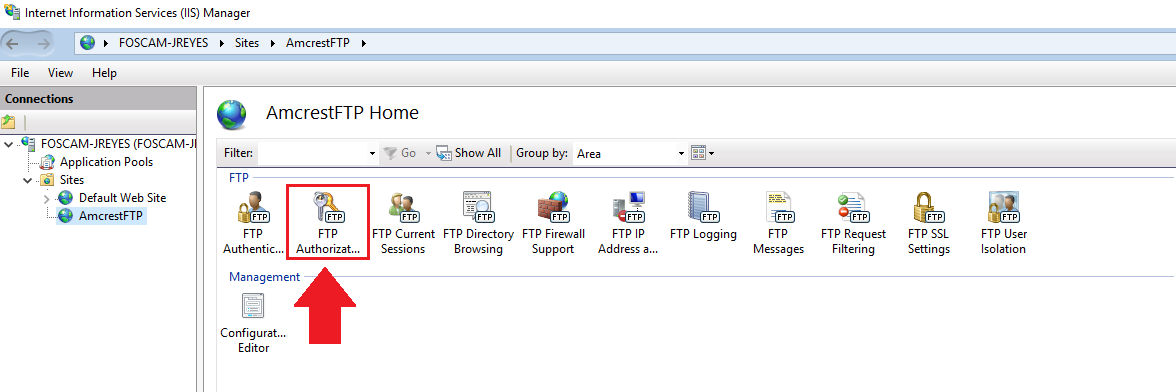Open FTP Current Sessions feature
Image resolution: width=1176 pixels, height=392 pixels.
pyautogui.click(x=404, y=223)
